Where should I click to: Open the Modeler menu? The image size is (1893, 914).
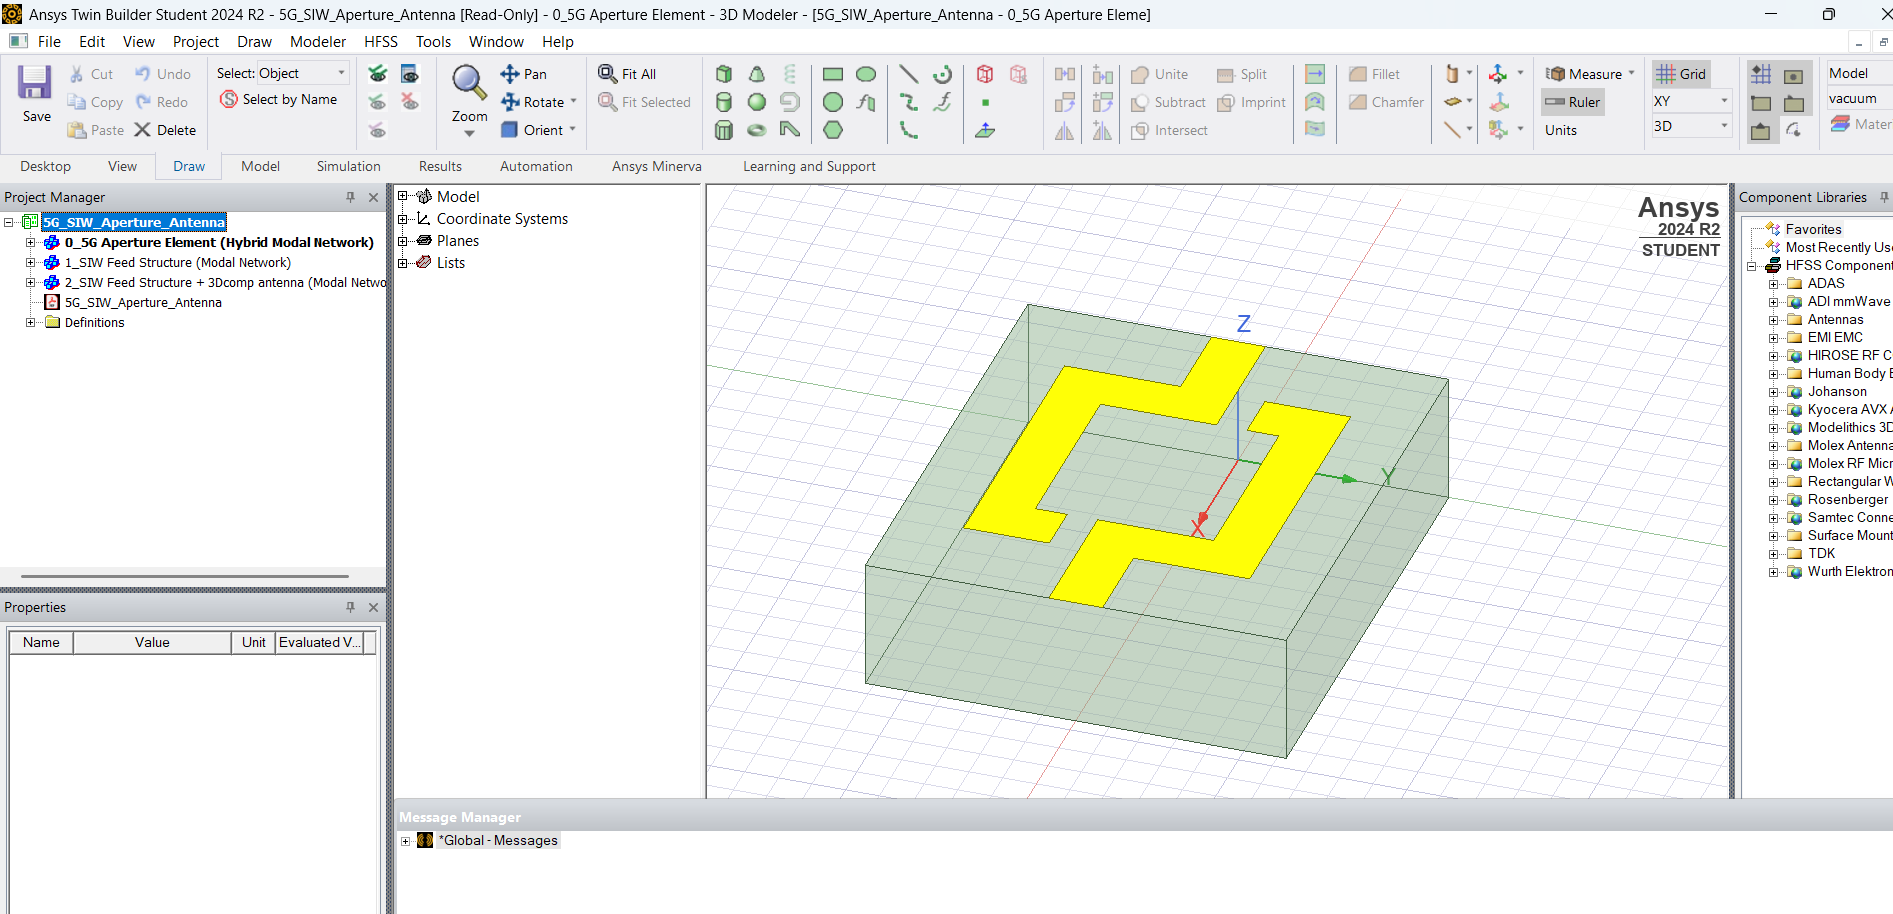(x=318, y=42)
